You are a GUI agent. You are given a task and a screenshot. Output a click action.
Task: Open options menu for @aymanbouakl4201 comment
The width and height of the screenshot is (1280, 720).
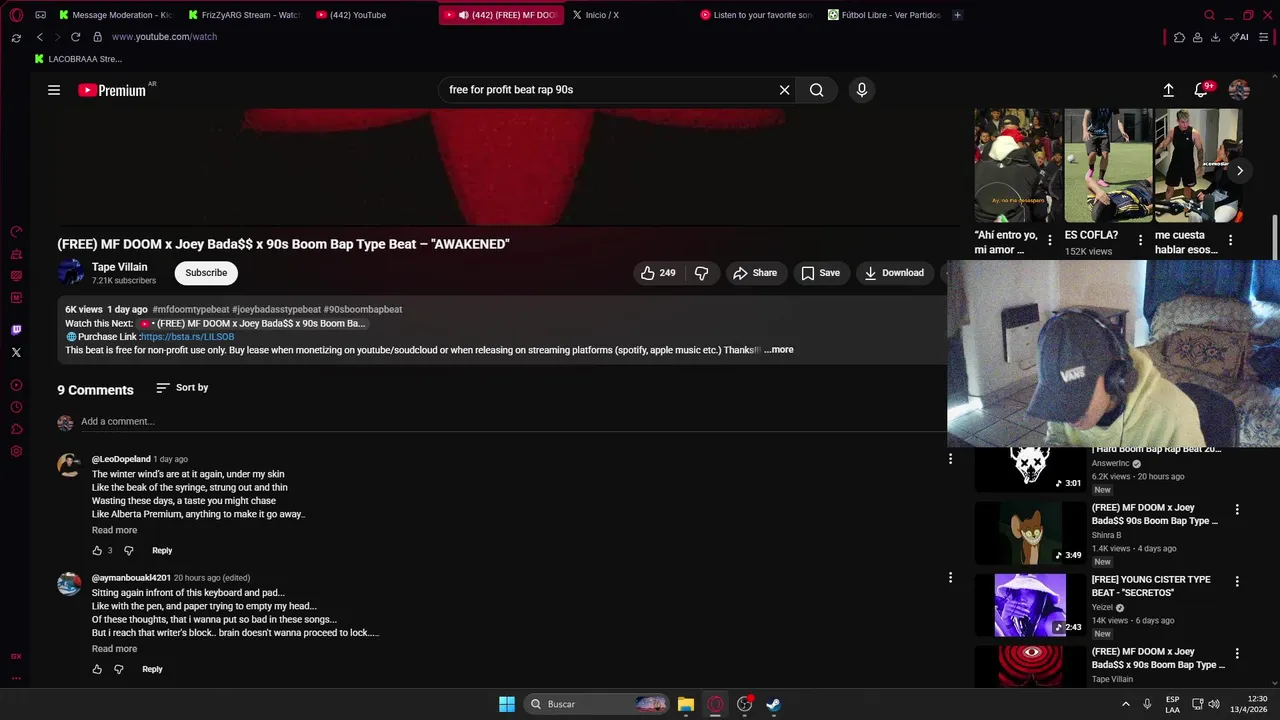[x=950, y=578]
